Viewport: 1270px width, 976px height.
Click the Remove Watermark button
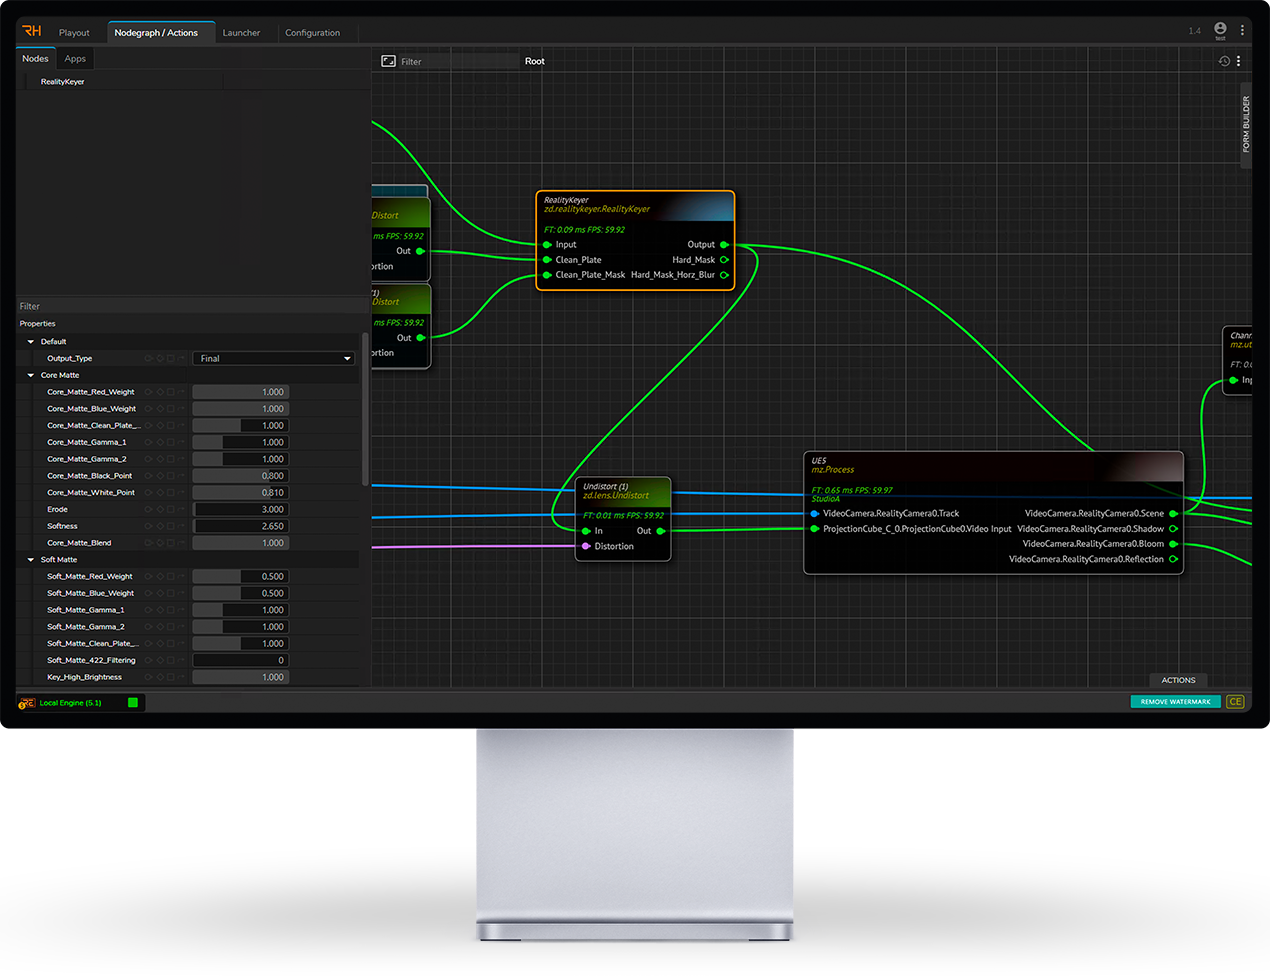pyautogui.click(x=1175, y=702)
